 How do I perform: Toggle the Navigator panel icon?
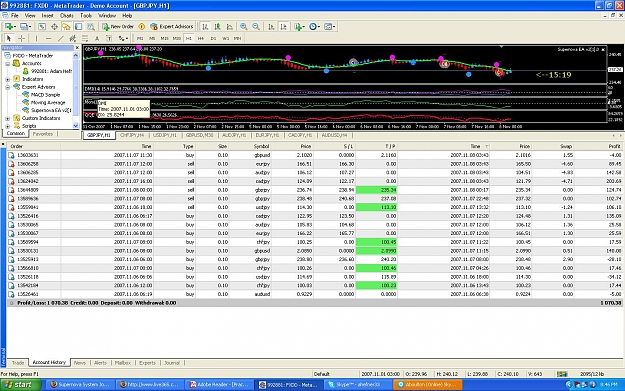[x=66, y=26]
